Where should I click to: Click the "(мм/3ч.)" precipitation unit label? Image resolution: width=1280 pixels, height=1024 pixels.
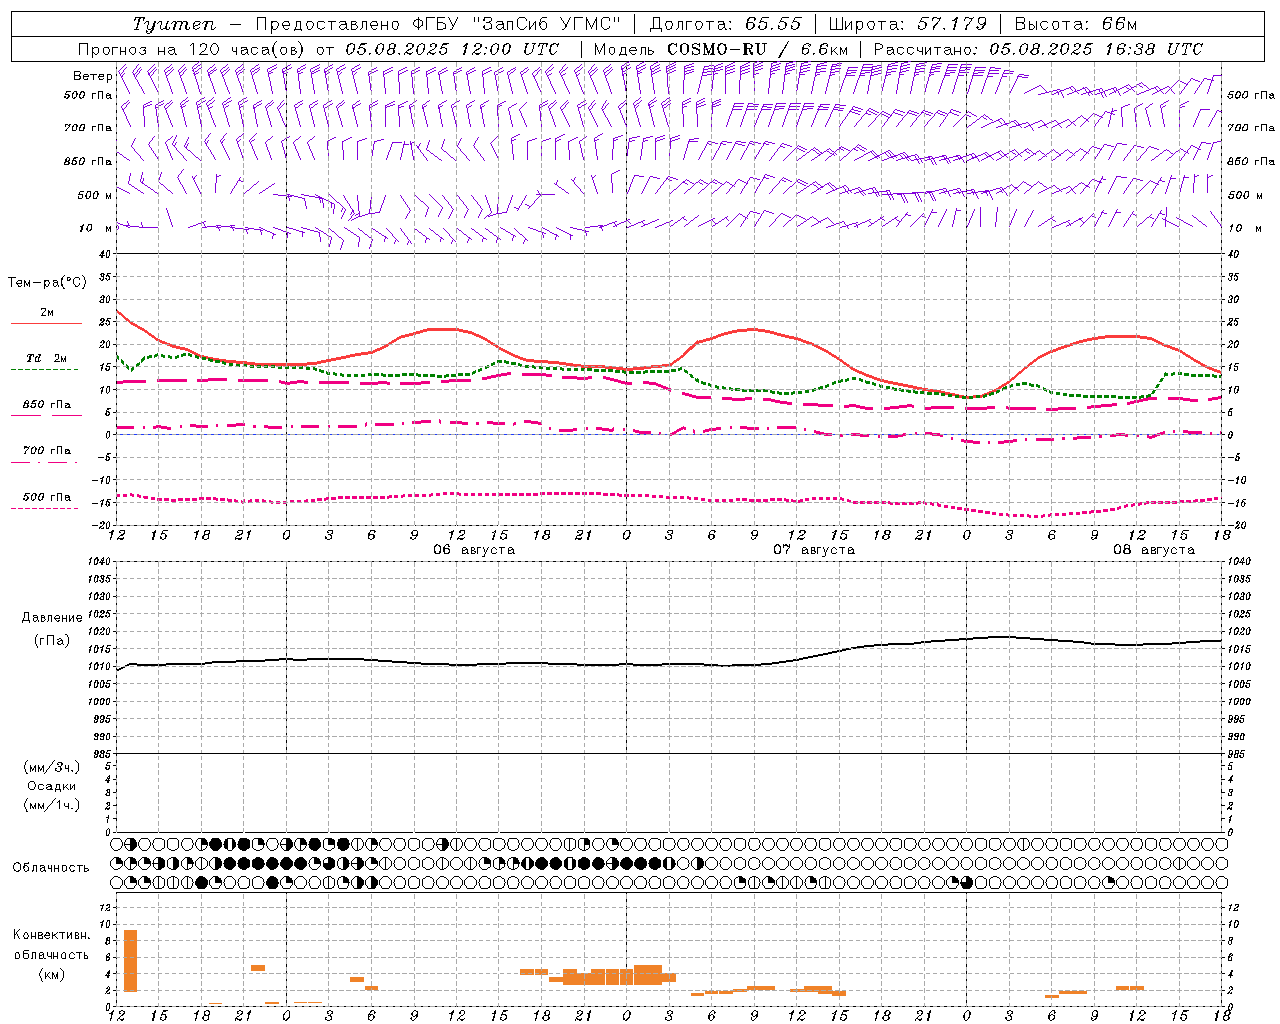pyautogui.click(x=52, y=767)
